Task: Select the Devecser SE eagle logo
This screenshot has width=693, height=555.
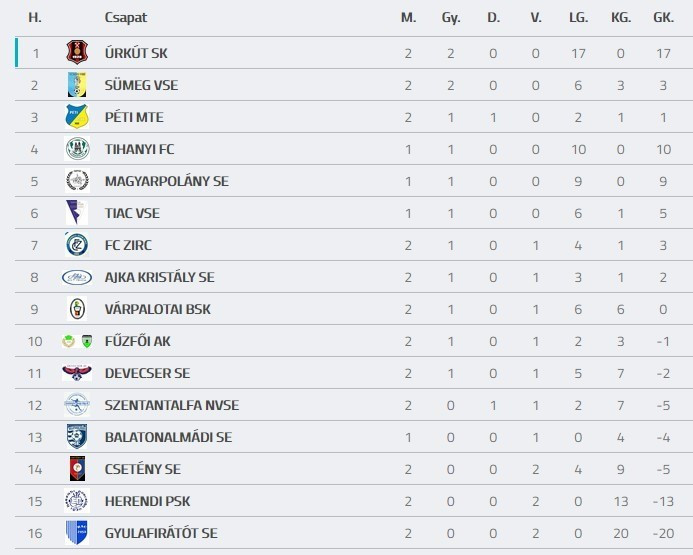Action: (x=77, y=373)
